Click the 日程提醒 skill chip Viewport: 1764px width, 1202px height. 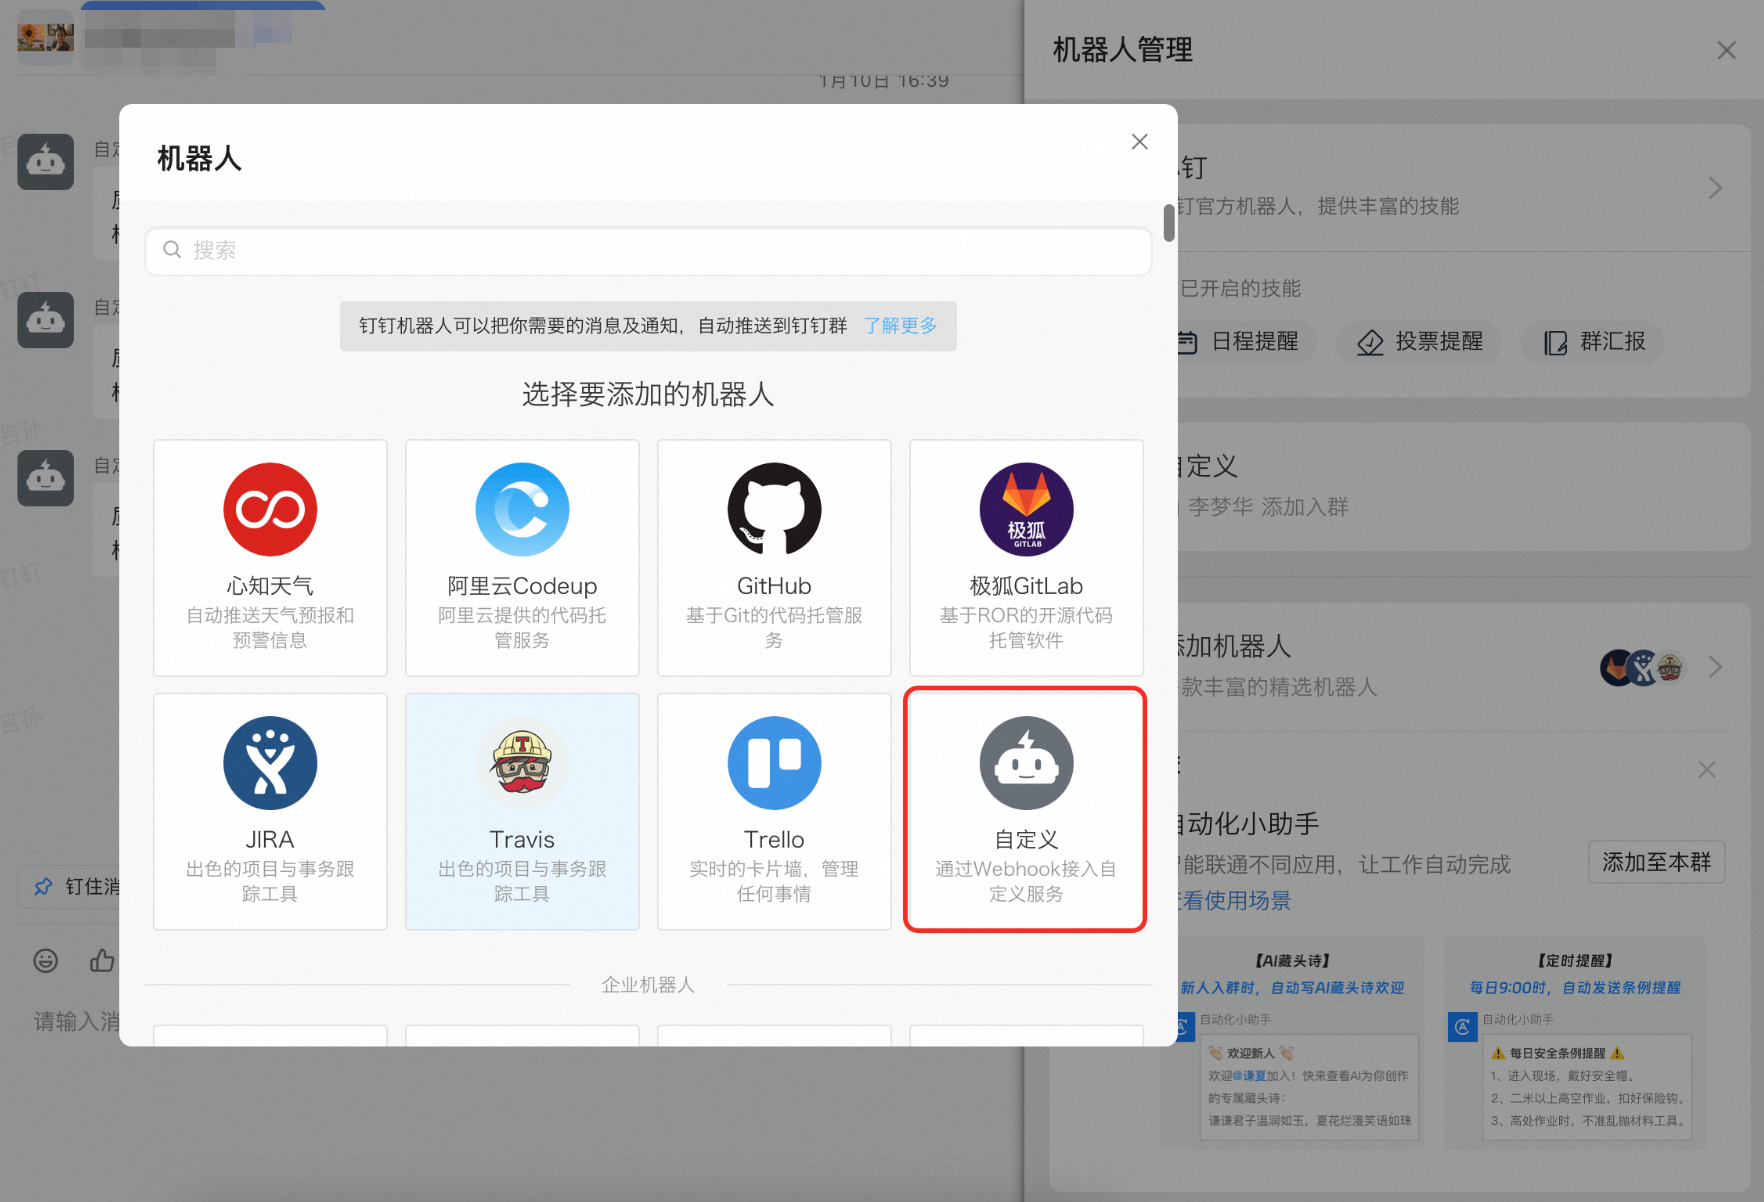coord(1244,342)
